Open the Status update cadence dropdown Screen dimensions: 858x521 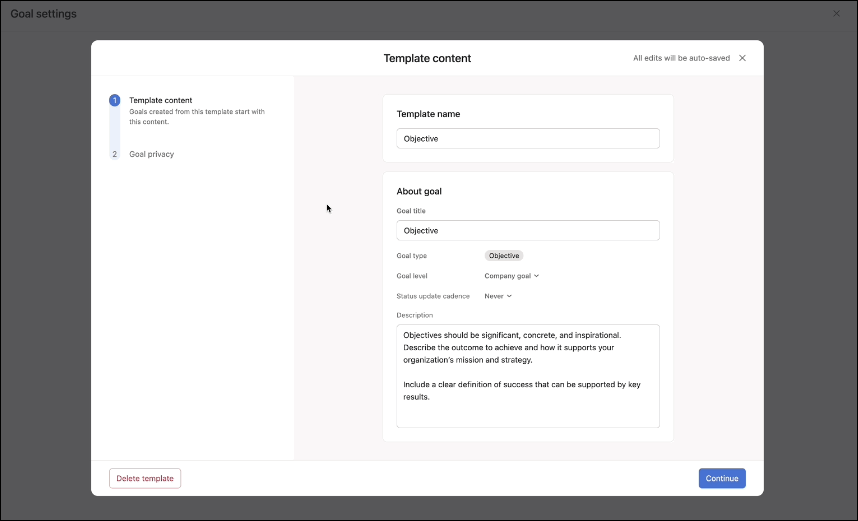pyautogui.click(x=497, y=296)
